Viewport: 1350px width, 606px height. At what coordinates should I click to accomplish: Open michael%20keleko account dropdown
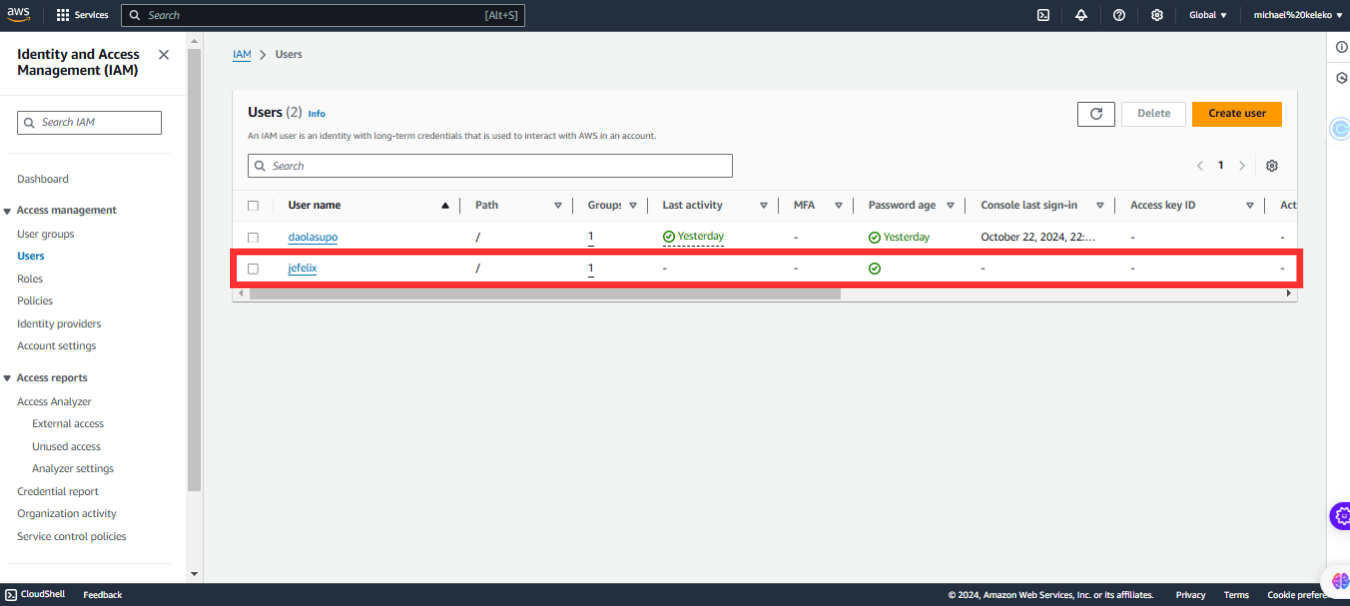pos(1298,15)
